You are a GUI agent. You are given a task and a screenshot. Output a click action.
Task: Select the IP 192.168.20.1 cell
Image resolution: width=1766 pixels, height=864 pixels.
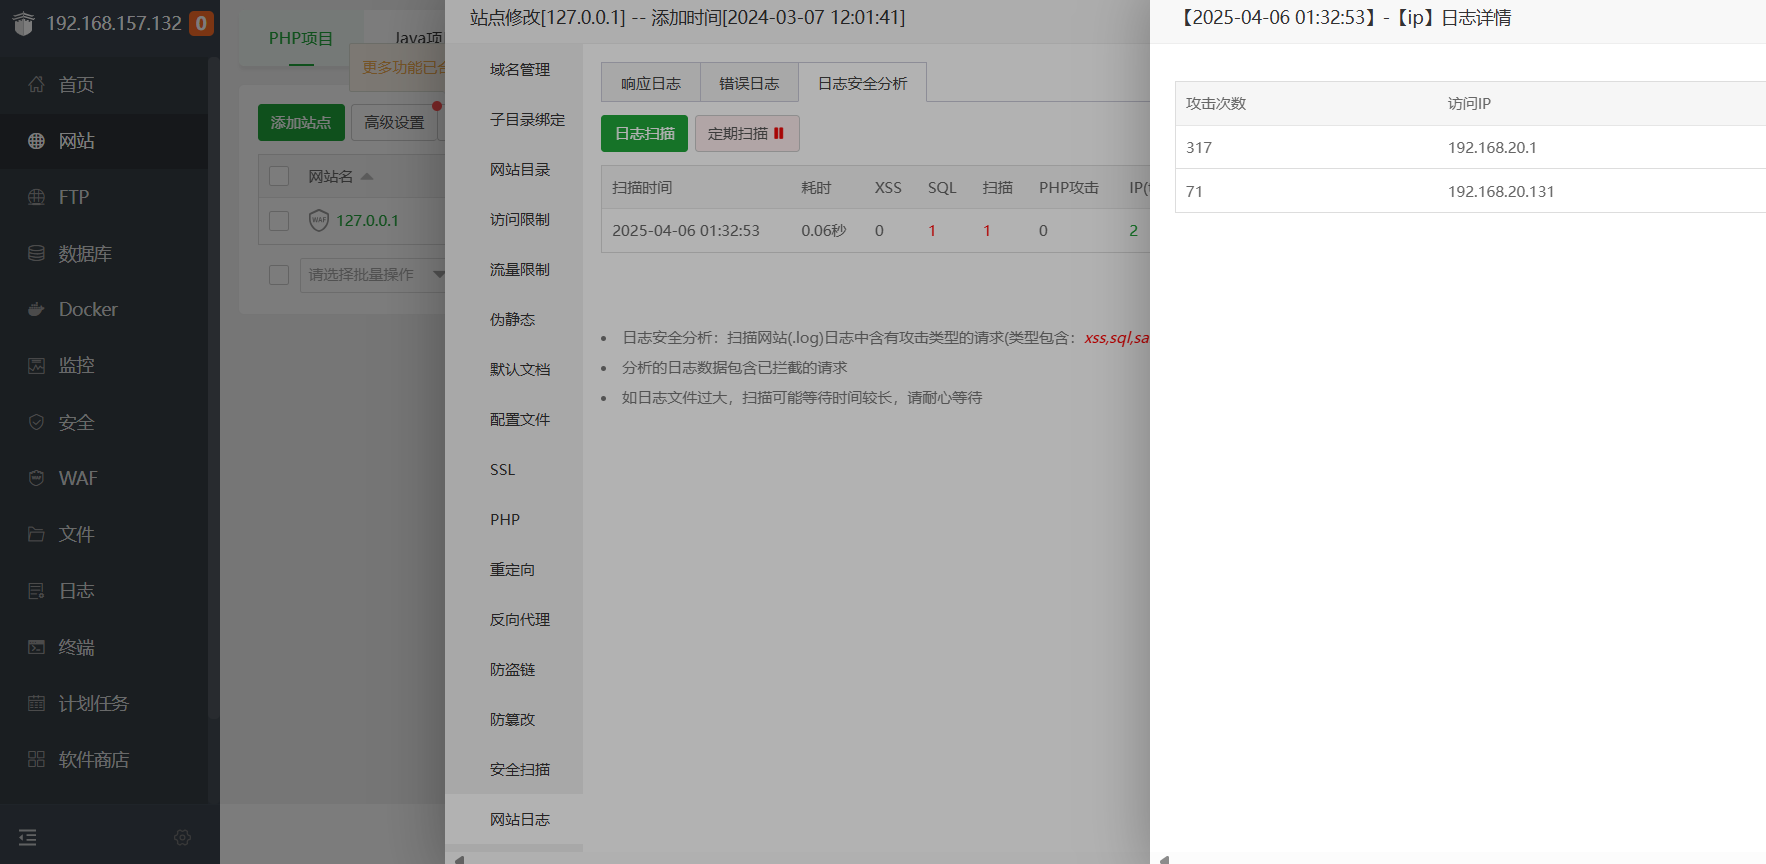pyautogui.click(x=1492, y=147)
